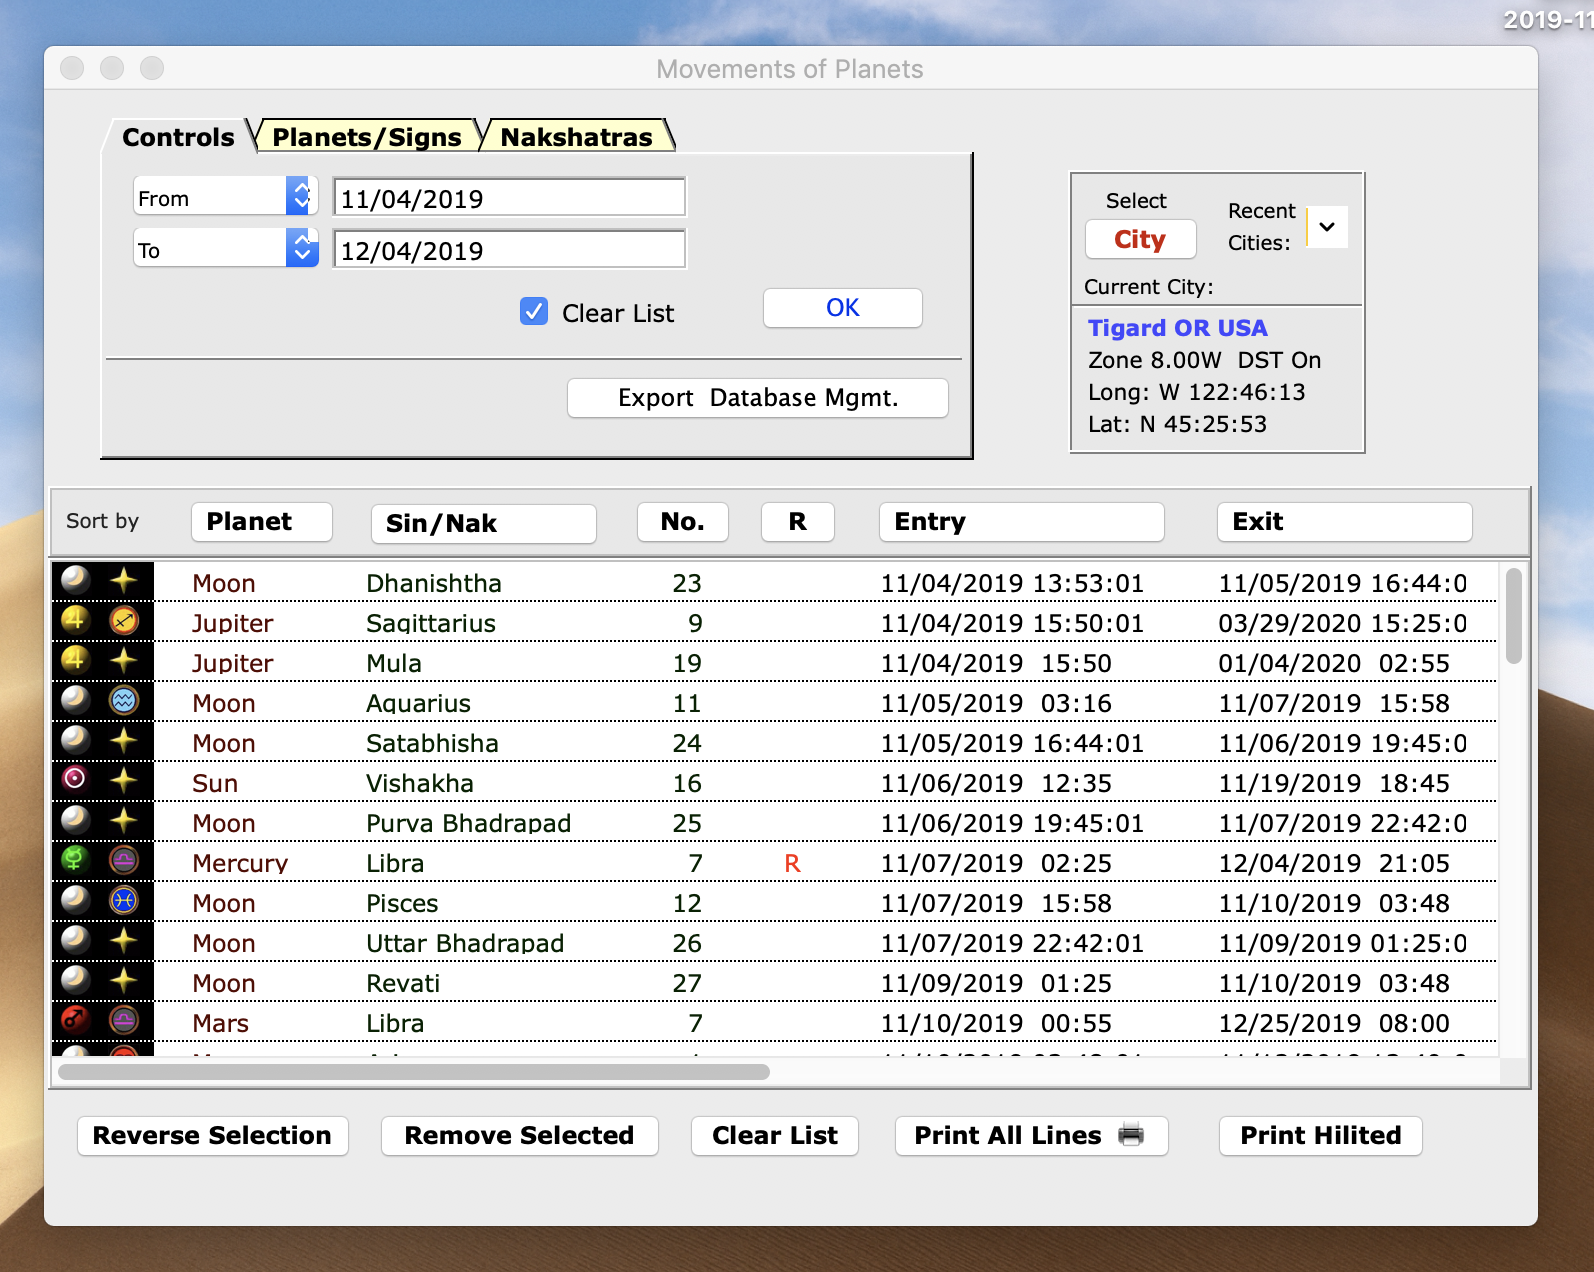Click the Mercury planet icon in the Libra row
Viewport: 1594px width, 1272px height.
tap(75, 859)
